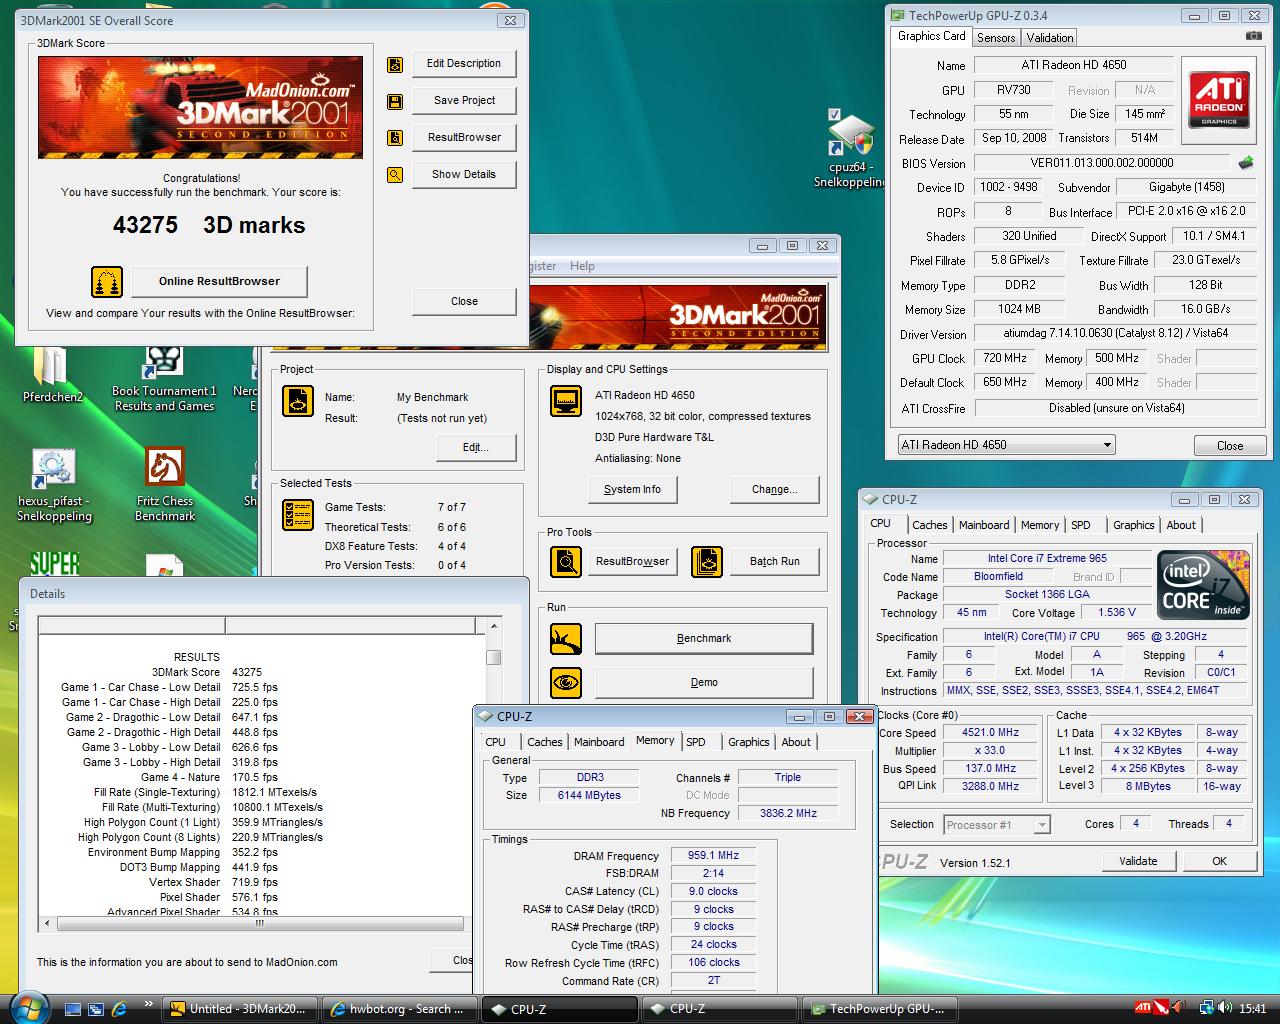Open the cpuz64 desktop shortcut
This screenshot has width=1280, height=1024.
pos(850,148)
